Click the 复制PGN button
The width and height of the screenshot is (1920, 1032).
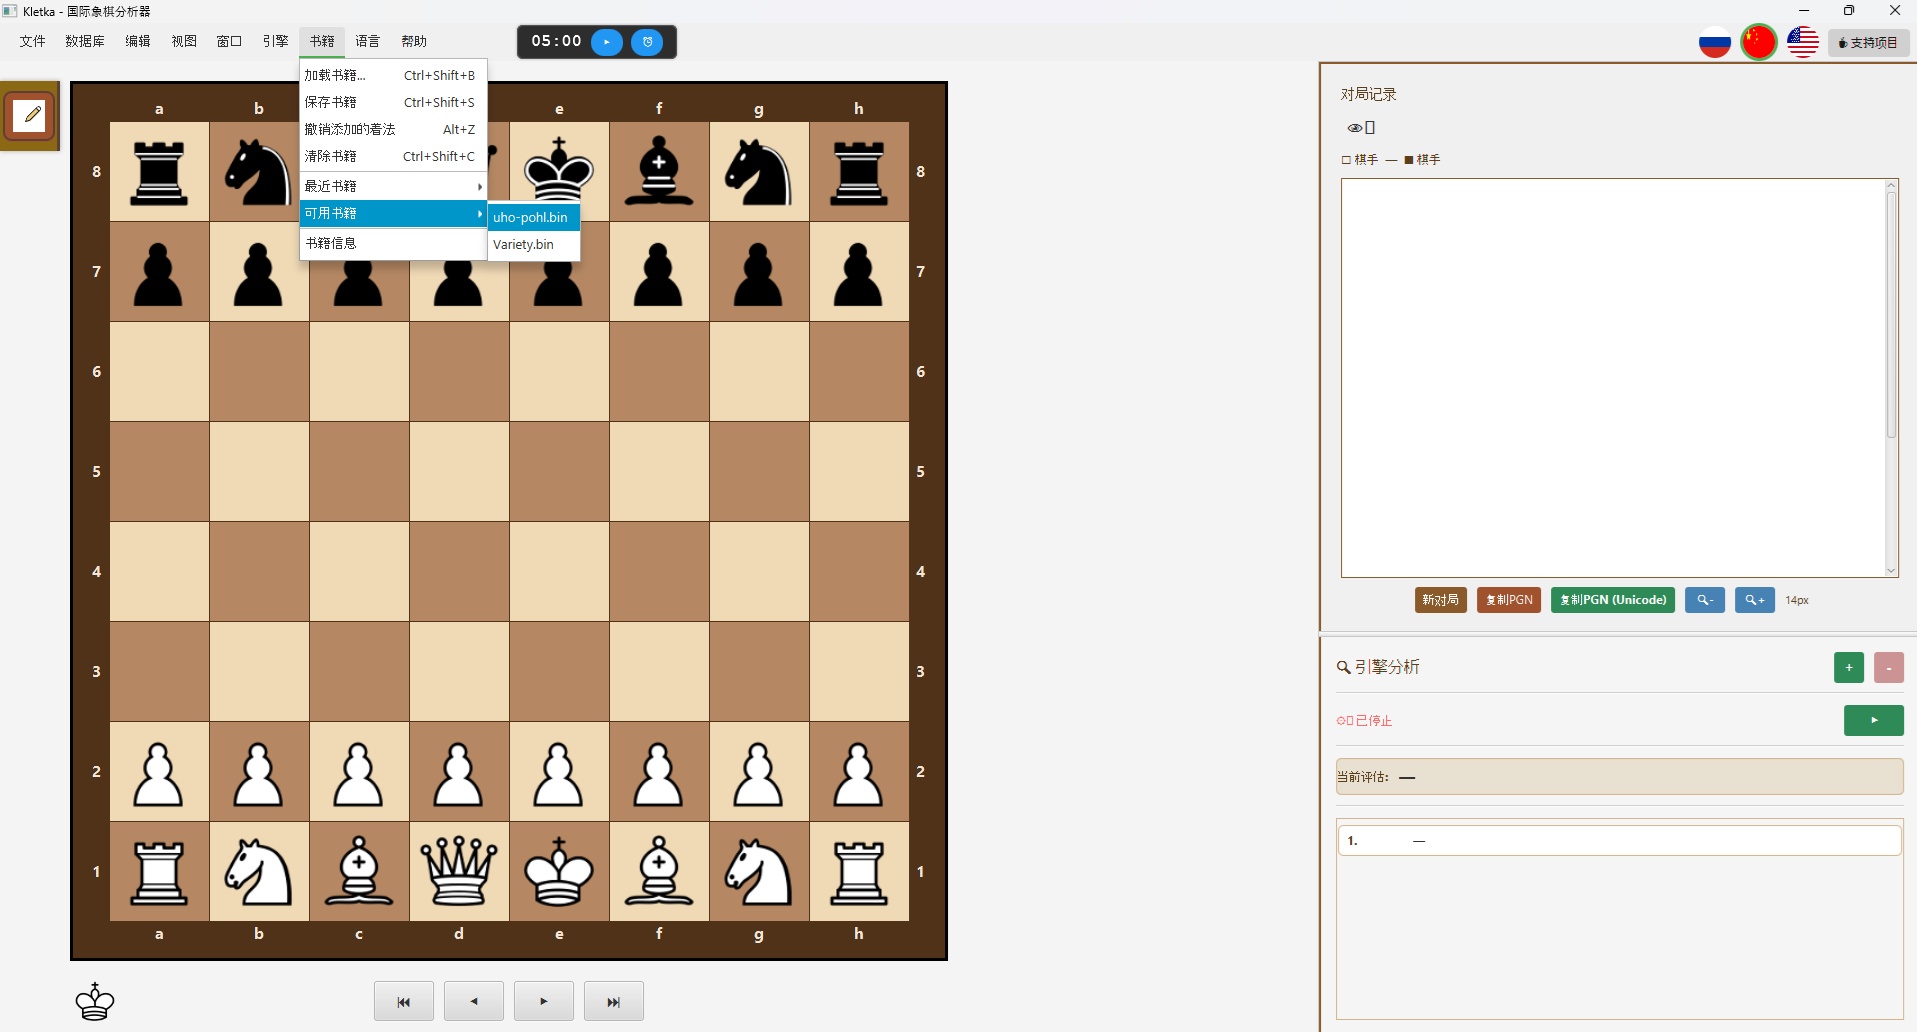[x=1509, y=600]
